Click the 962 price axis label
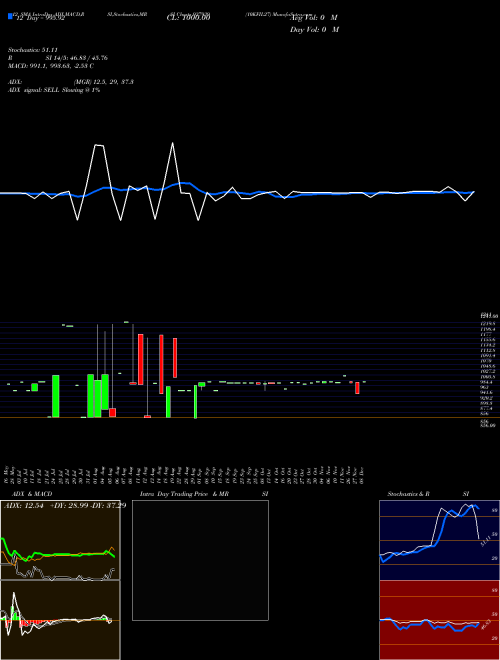Screen dimensions: 500x660 coord(484,387)
